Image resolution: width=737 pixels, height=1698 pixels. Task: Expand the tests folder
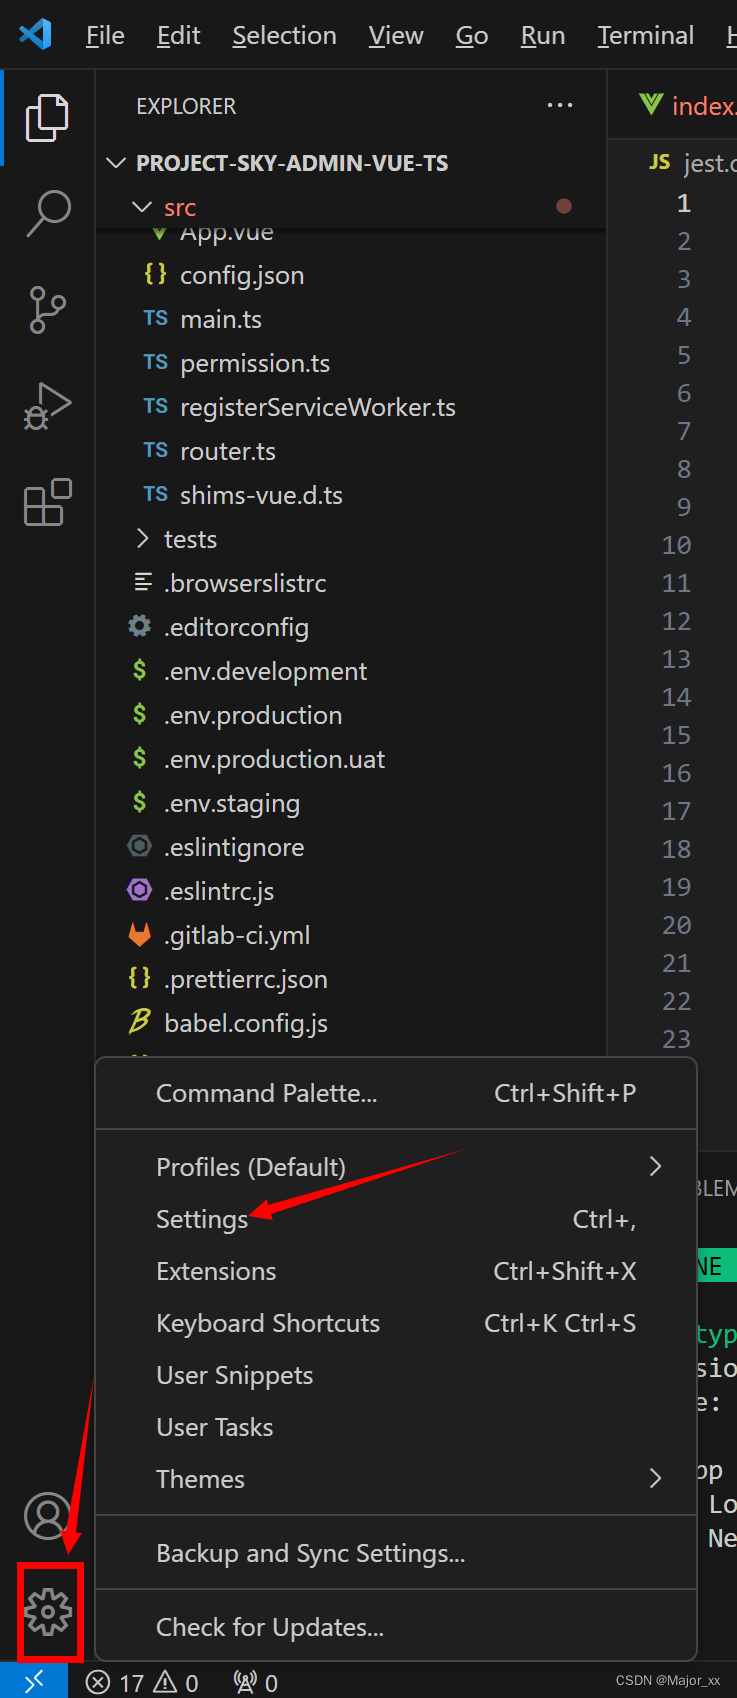coord(142,539)
